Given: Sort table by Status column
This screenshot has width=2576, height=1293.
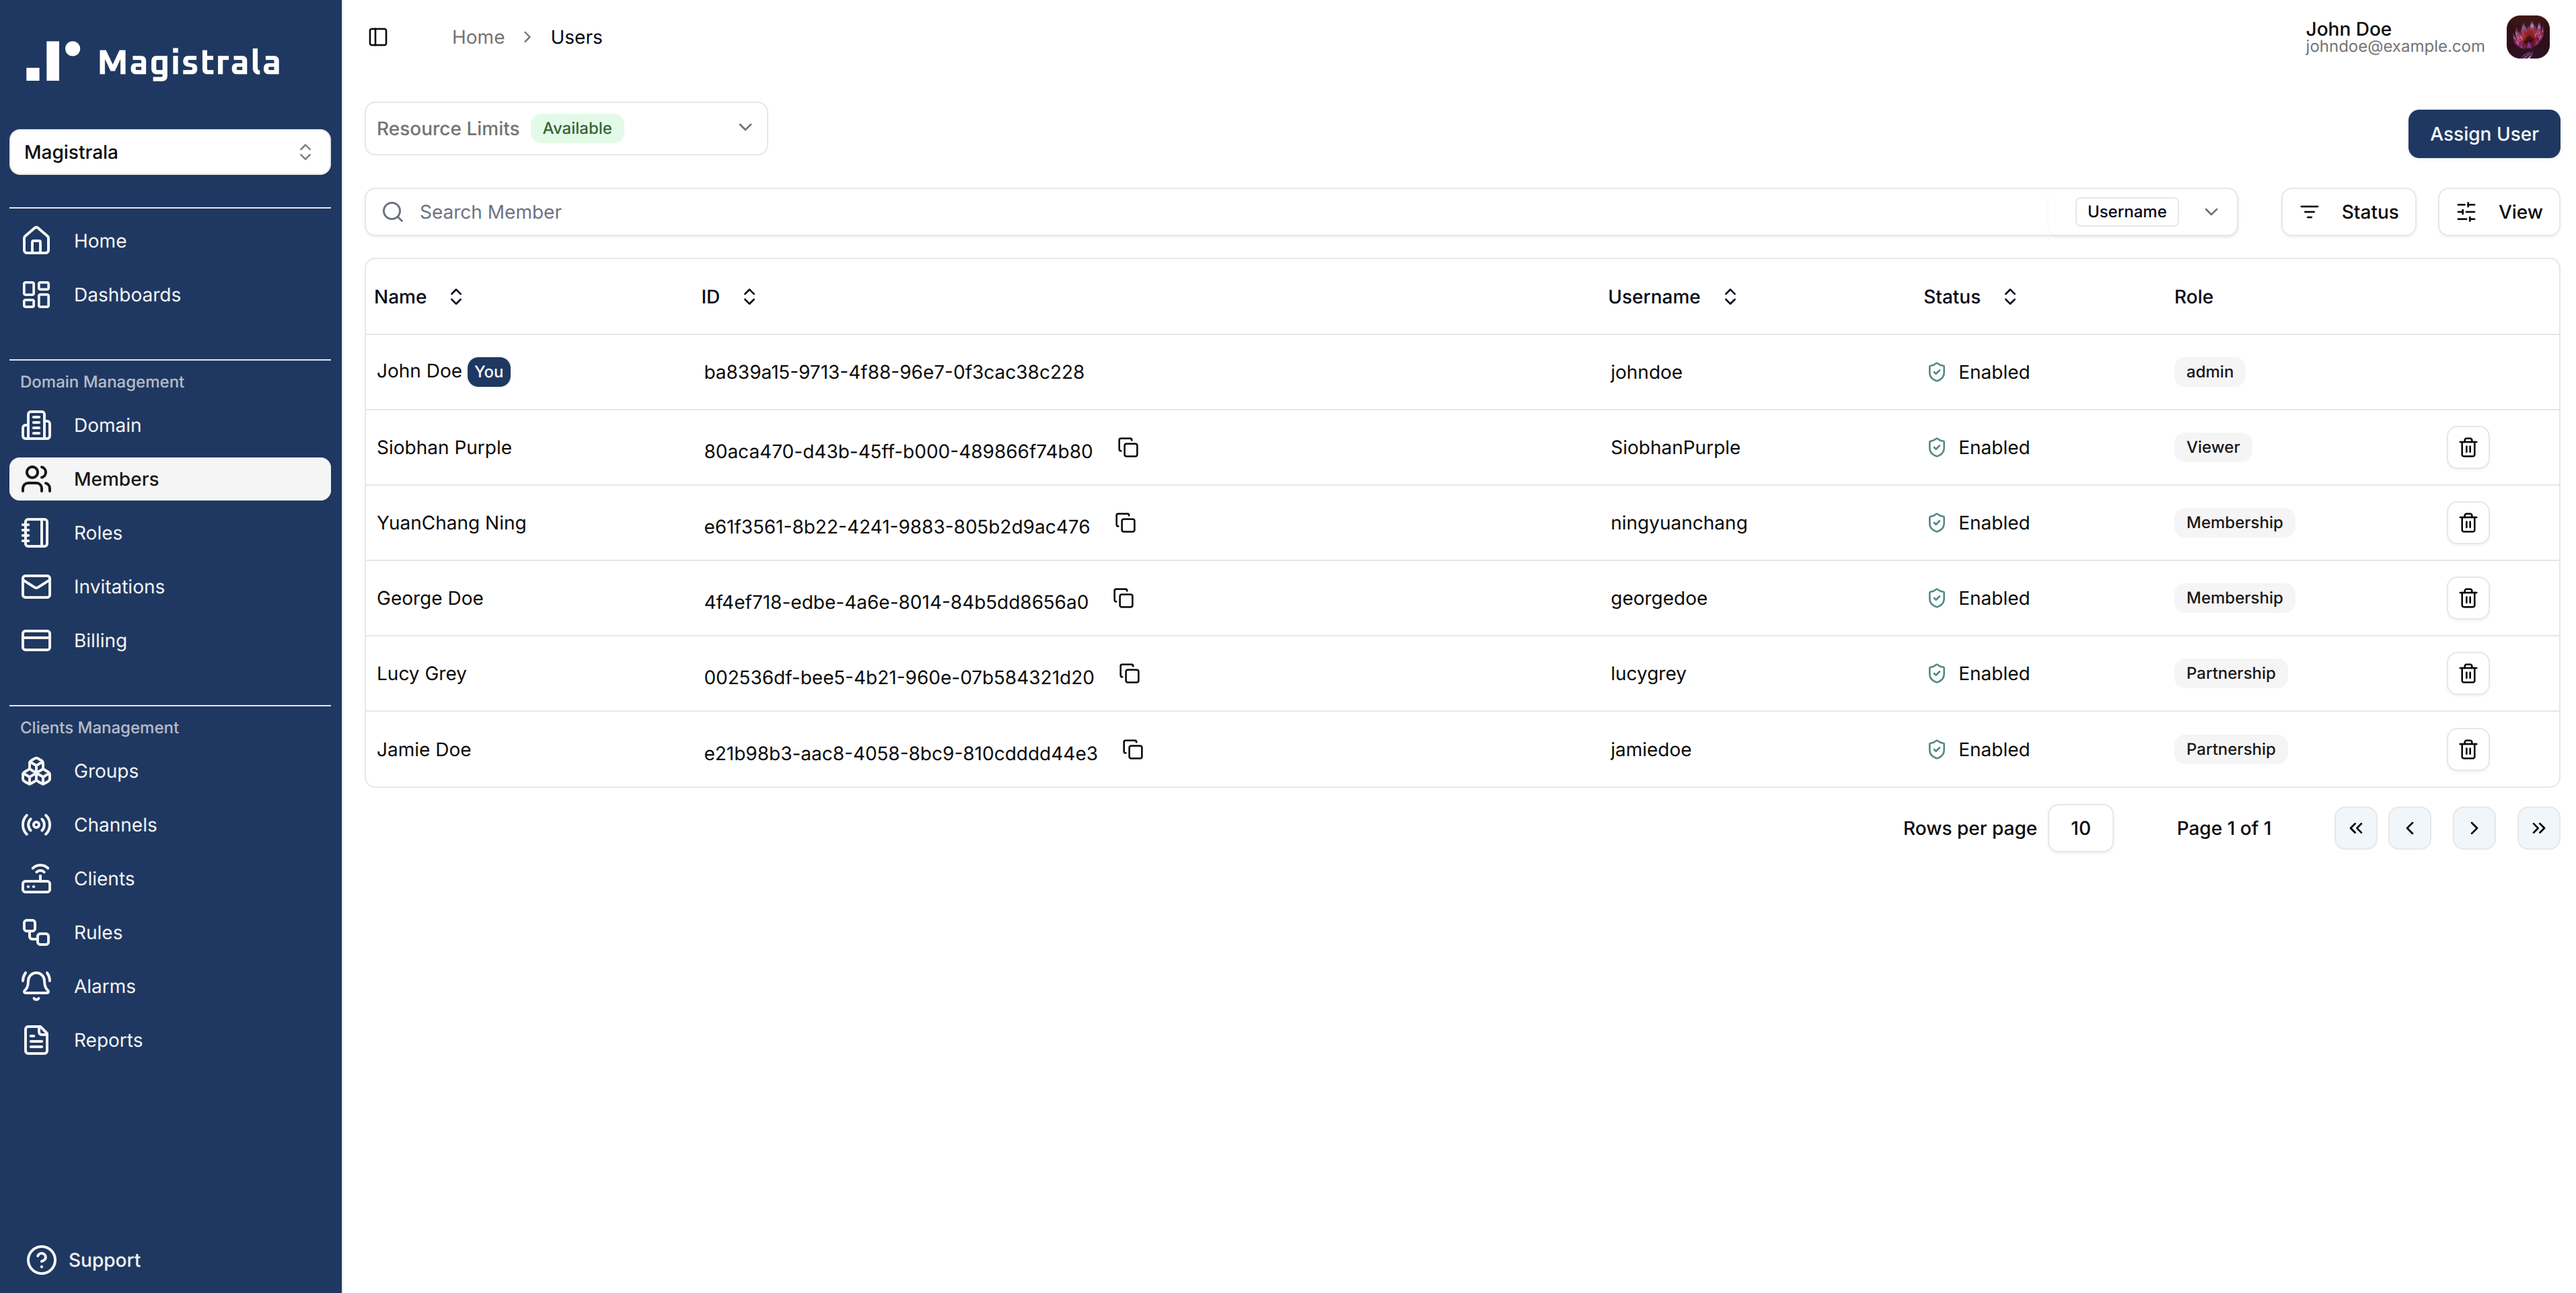Looking at the screenshot, I should (x=2010, y=297).
